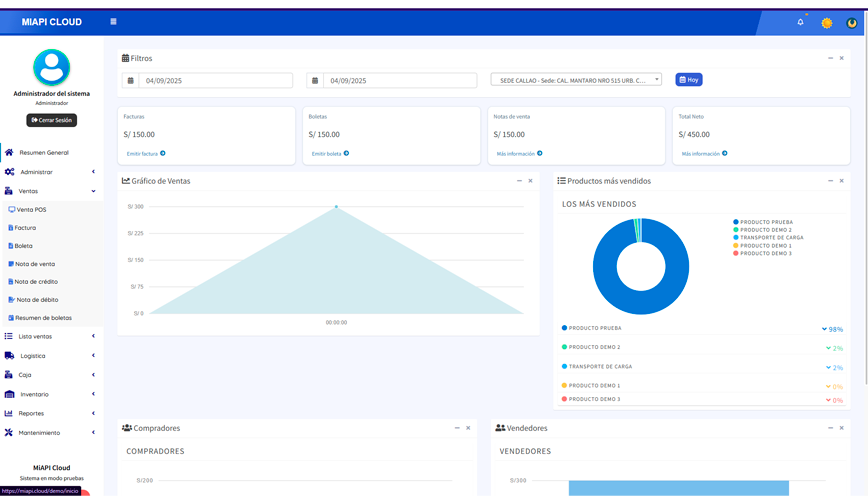Click the Reportes chart icon
Screen dimensions: 868x504
tap(9, 413)
